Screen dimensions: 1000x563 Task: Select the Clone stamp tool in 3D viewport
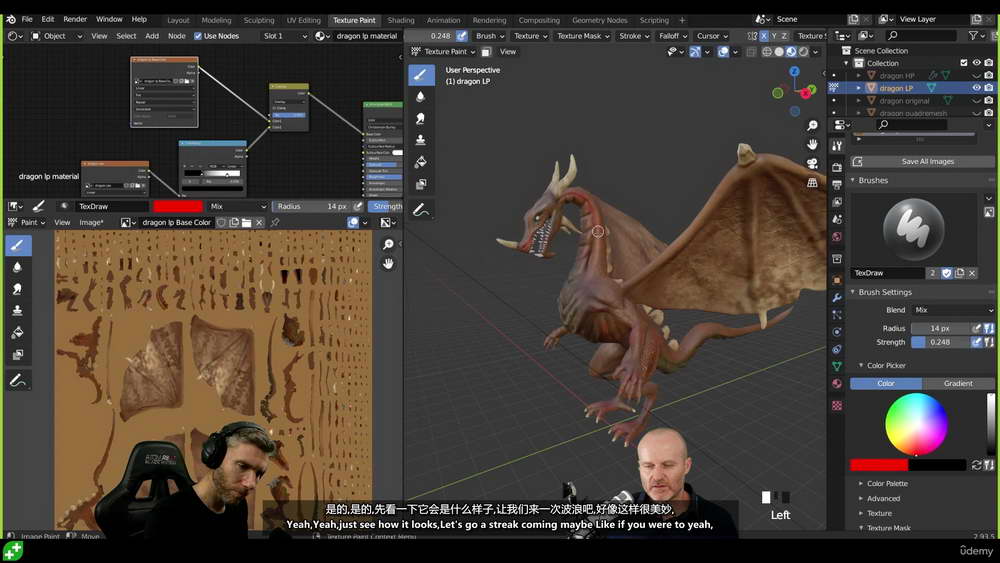[421, 140]
